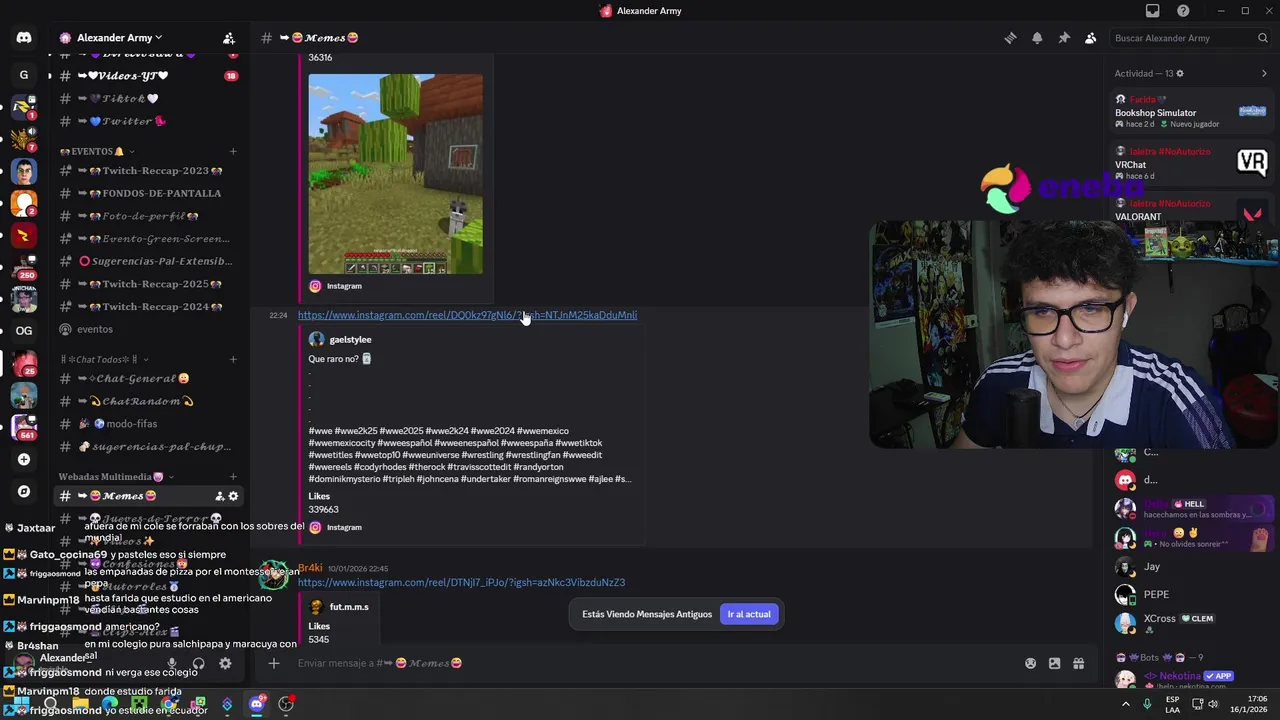
Task: Open OBS Studio from the taskbar
Action: coord(286,704)
